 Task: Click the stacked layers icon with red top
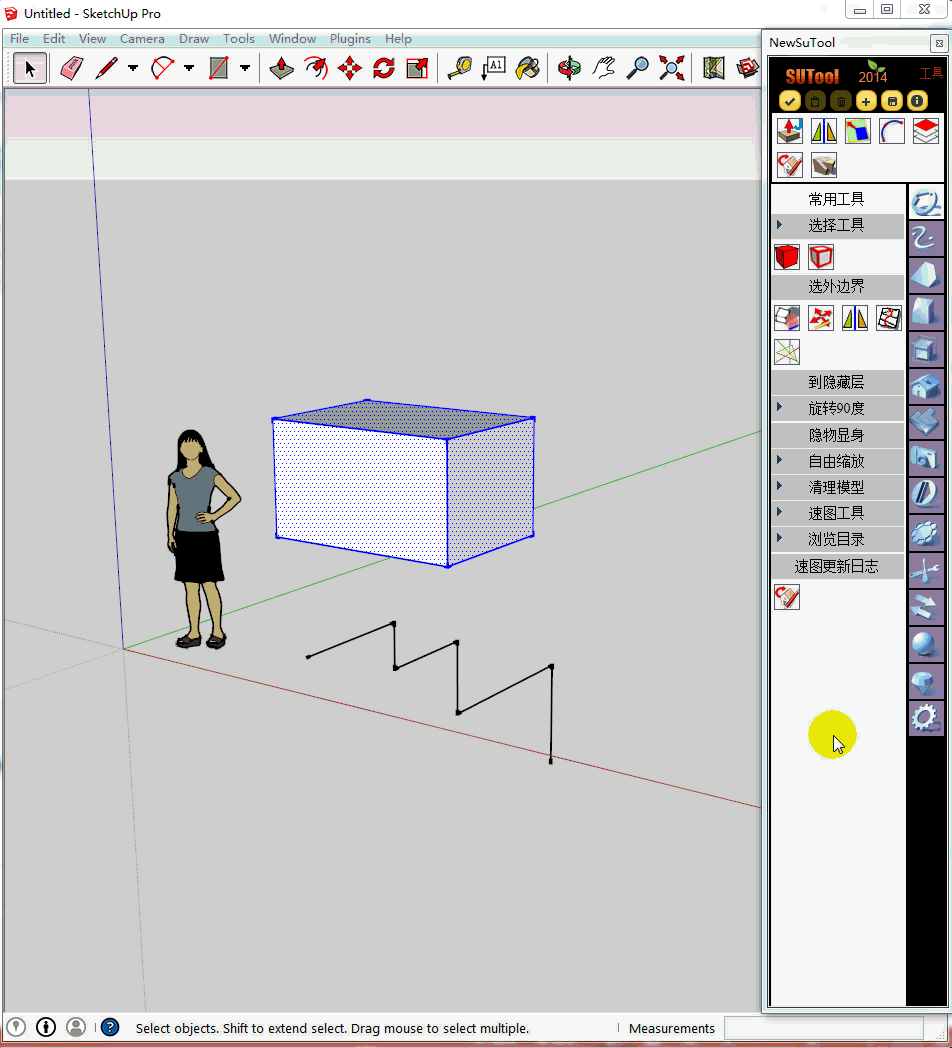point(926,131)
